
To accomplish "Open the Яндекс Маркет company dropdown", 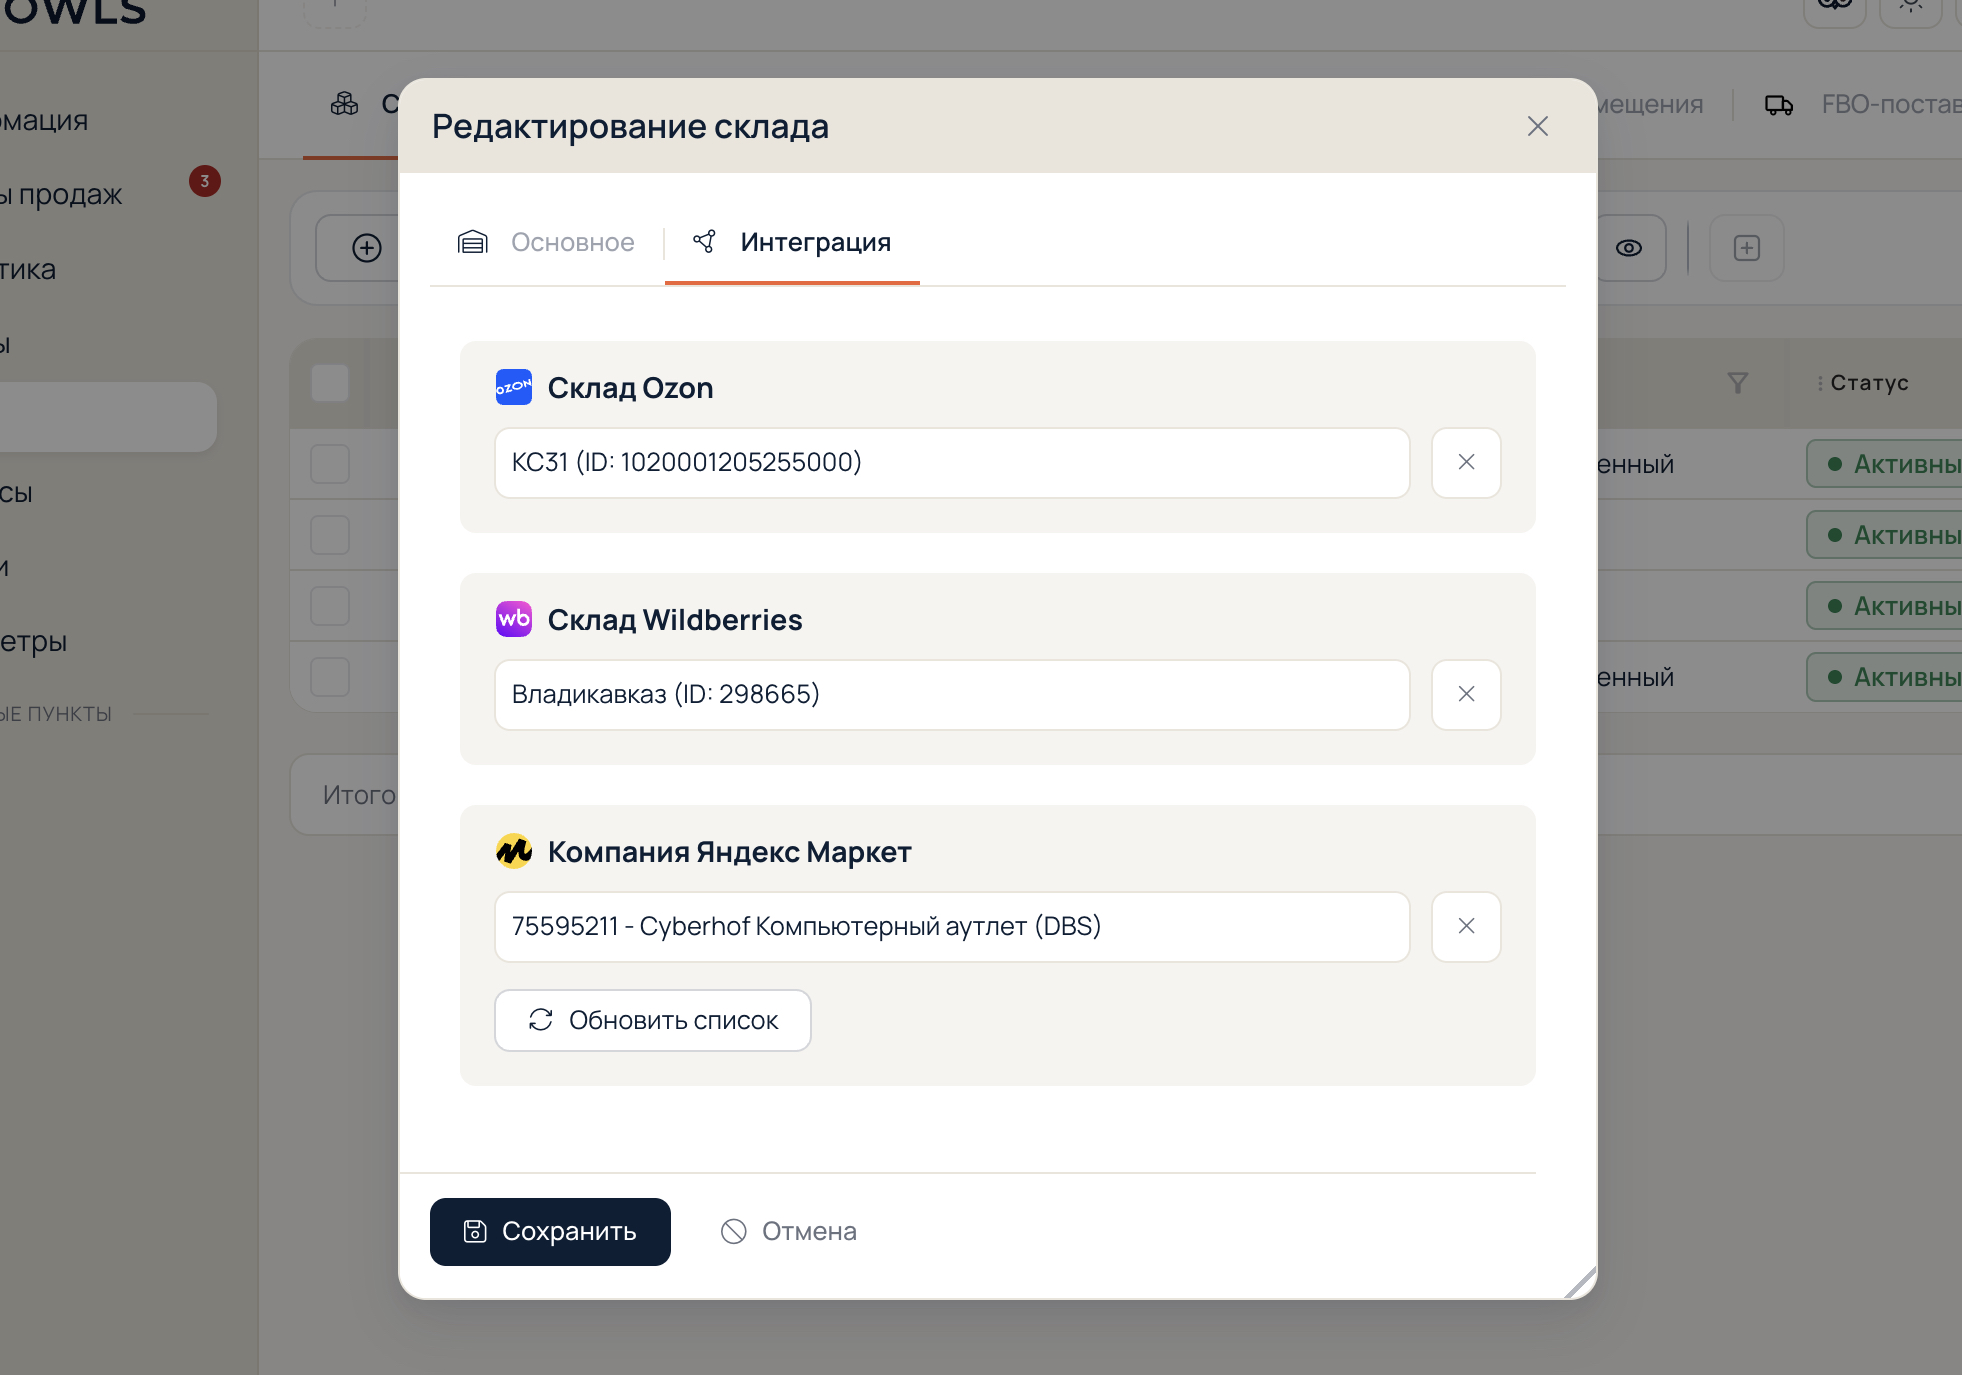I will click(952, 927).
